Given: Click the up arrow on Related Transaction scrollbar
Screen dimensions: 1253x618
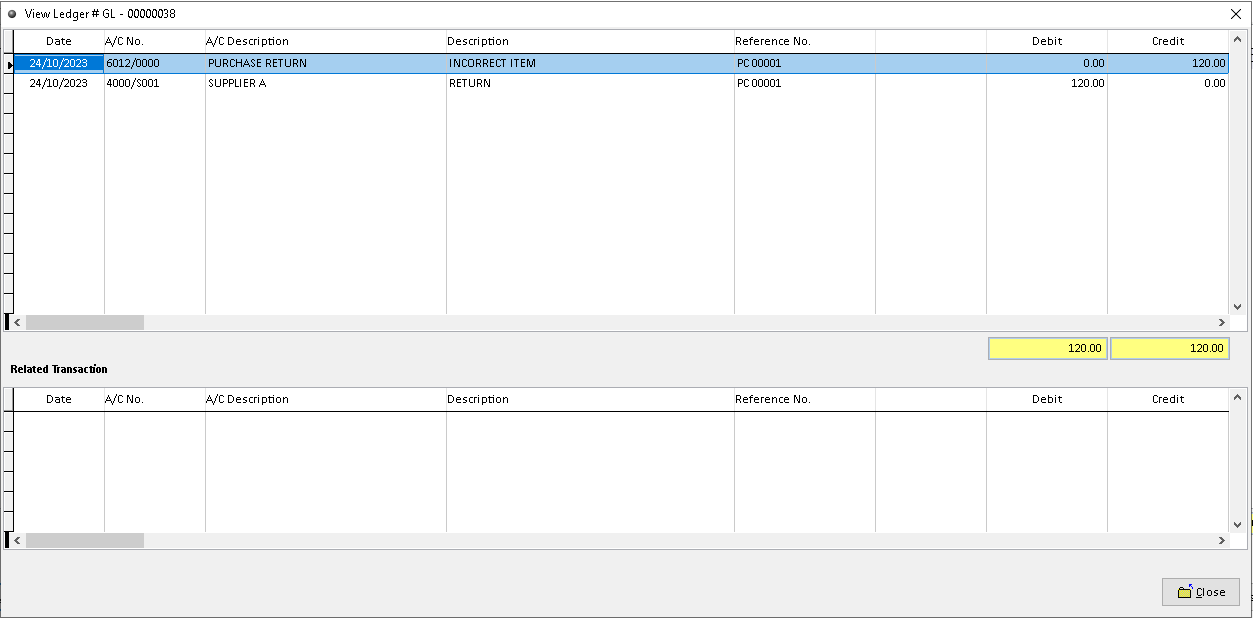Looking at the screenshot, I should (x=1238, y=398).
